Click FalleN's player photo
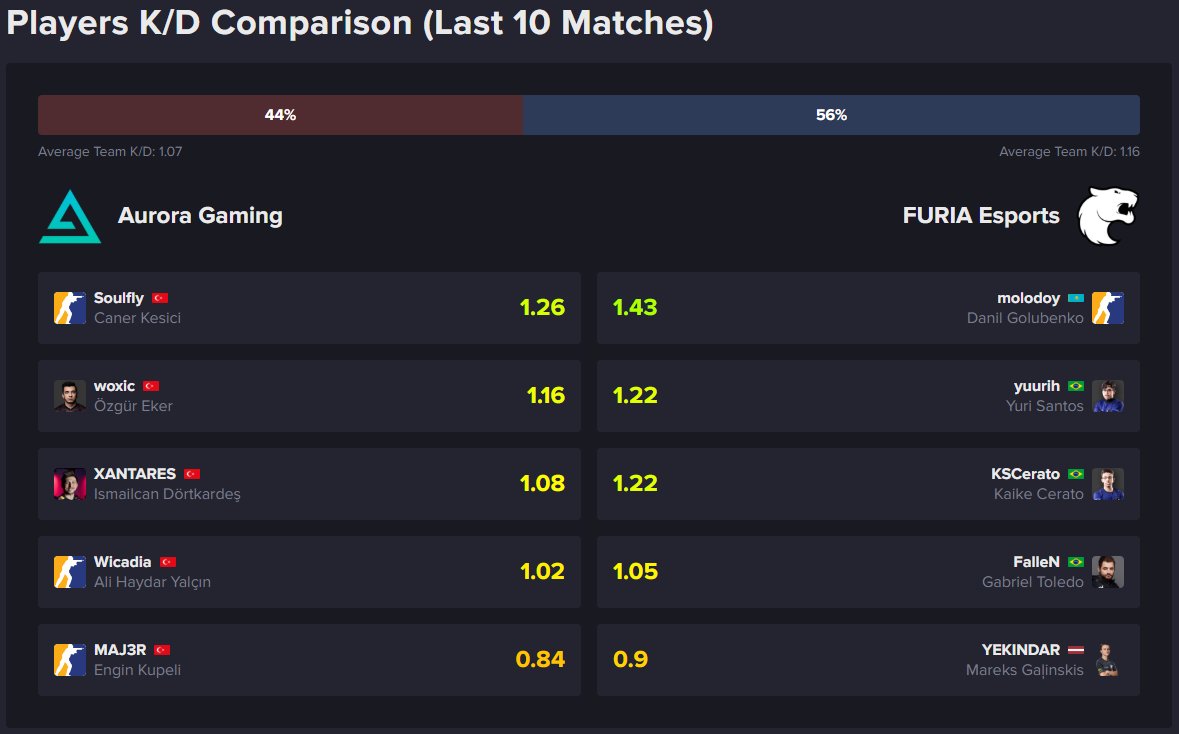This screenshot has height=734, width=1179. (1108, 572)
